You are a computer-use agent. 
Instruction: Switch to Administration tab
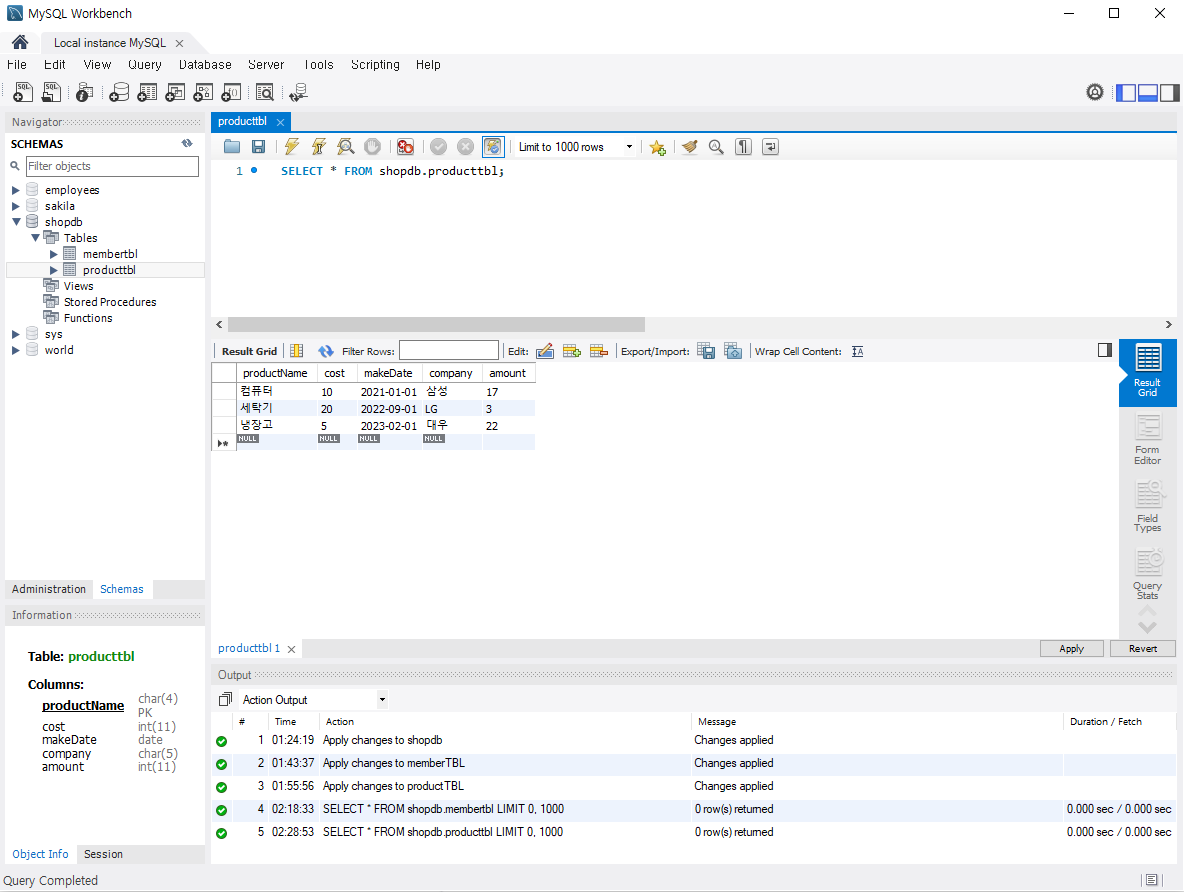coord(49,589)
